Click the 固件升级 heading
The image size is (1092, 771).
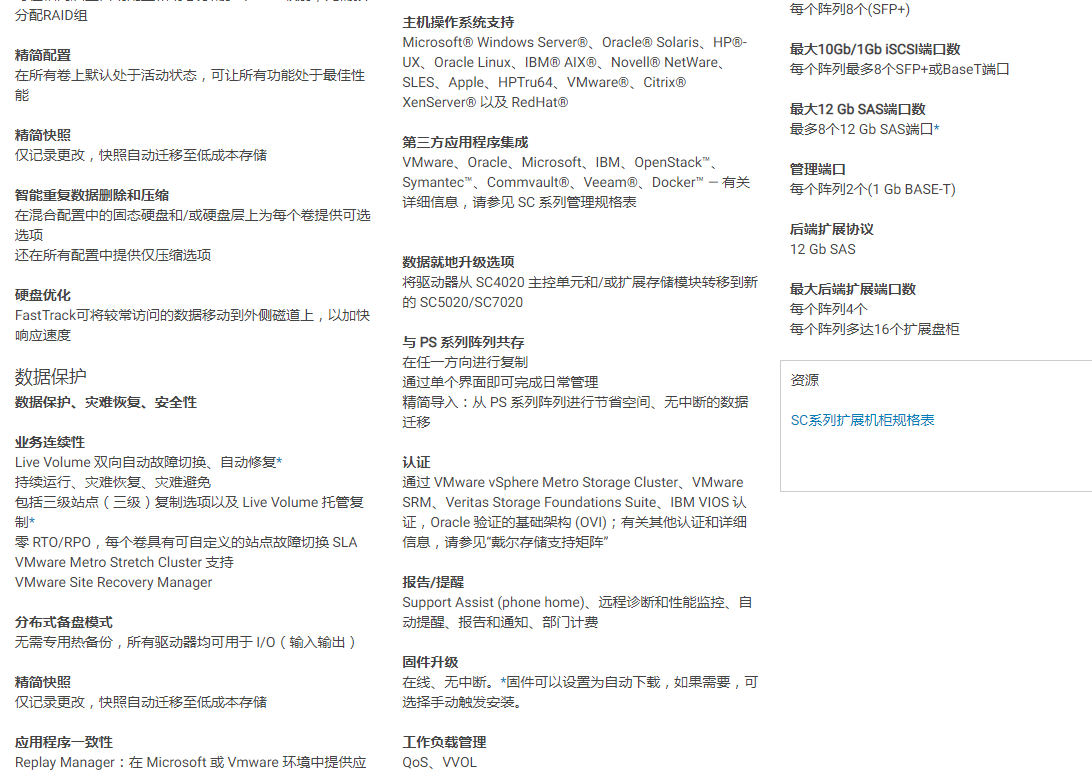tap(430, 662)
